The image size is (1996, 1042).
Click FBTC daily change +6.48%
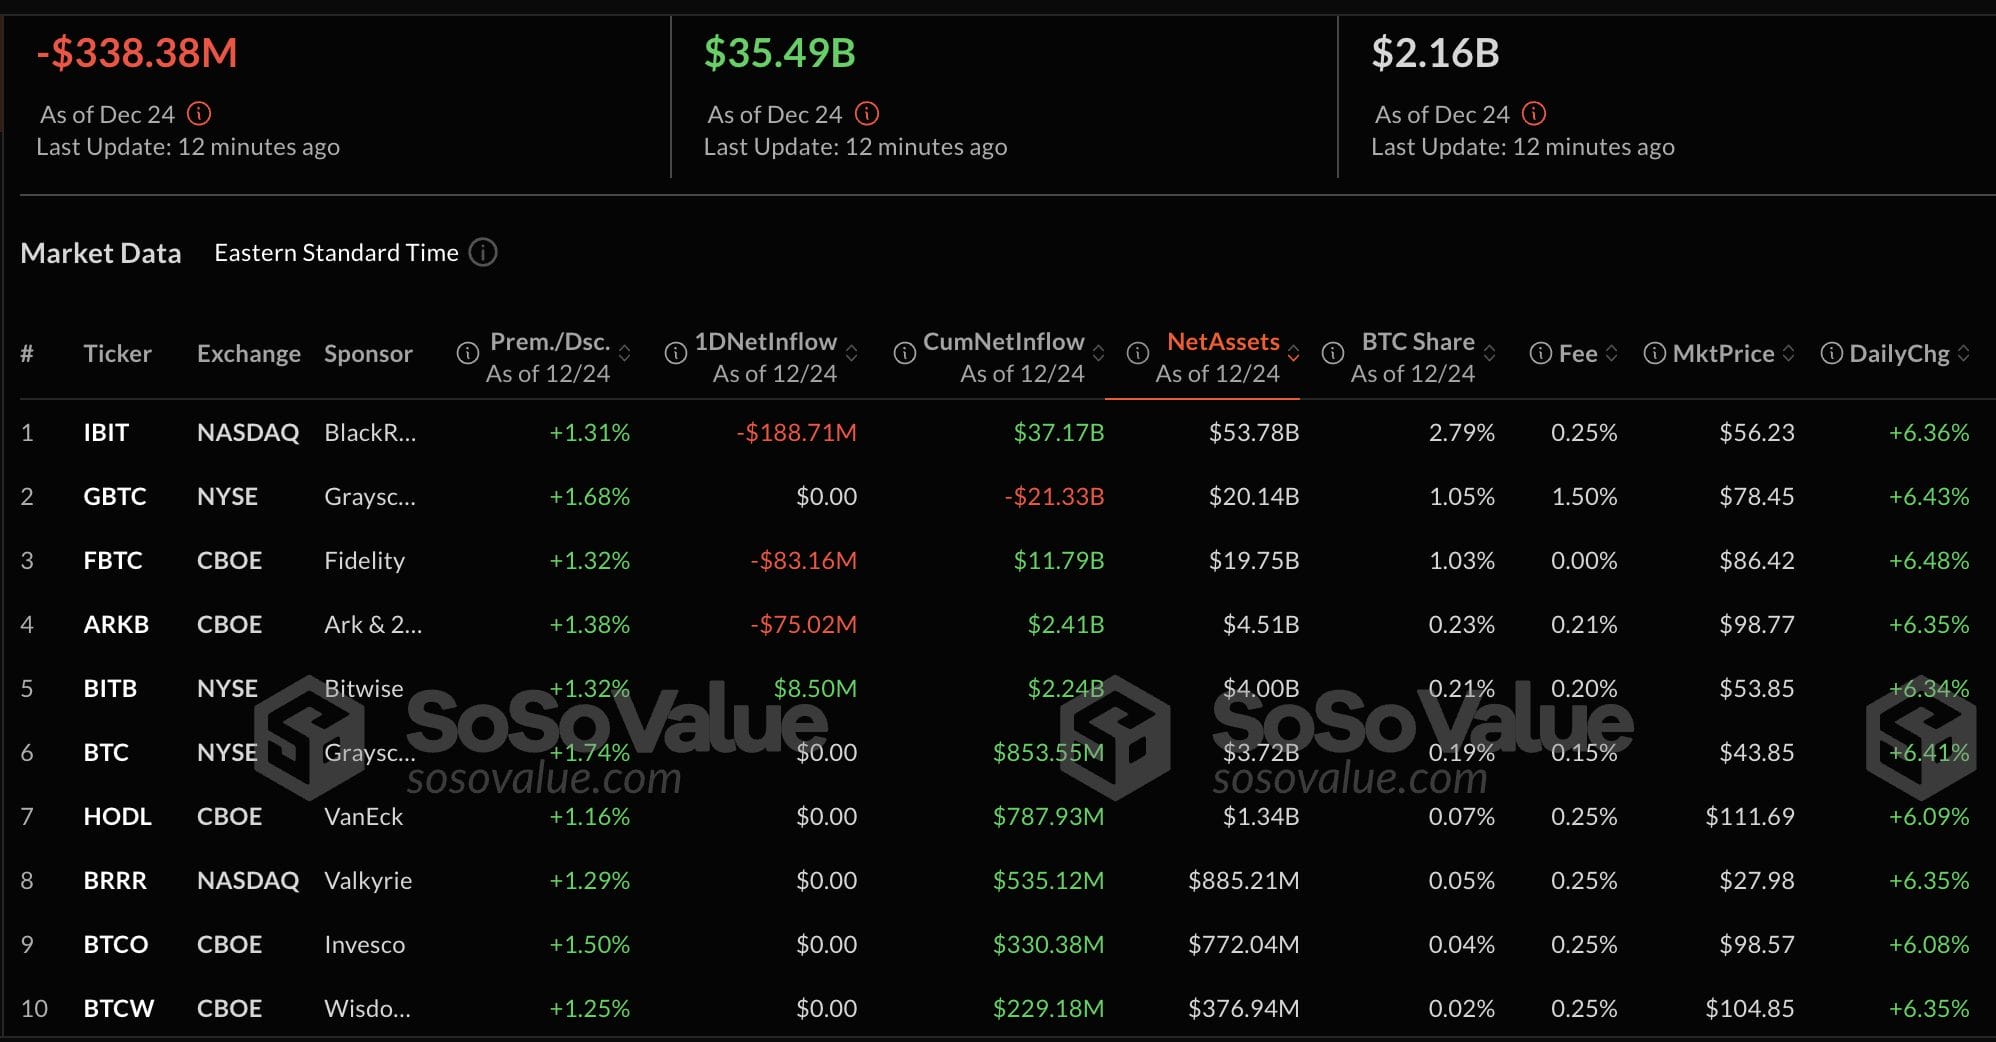point(1929,561)
